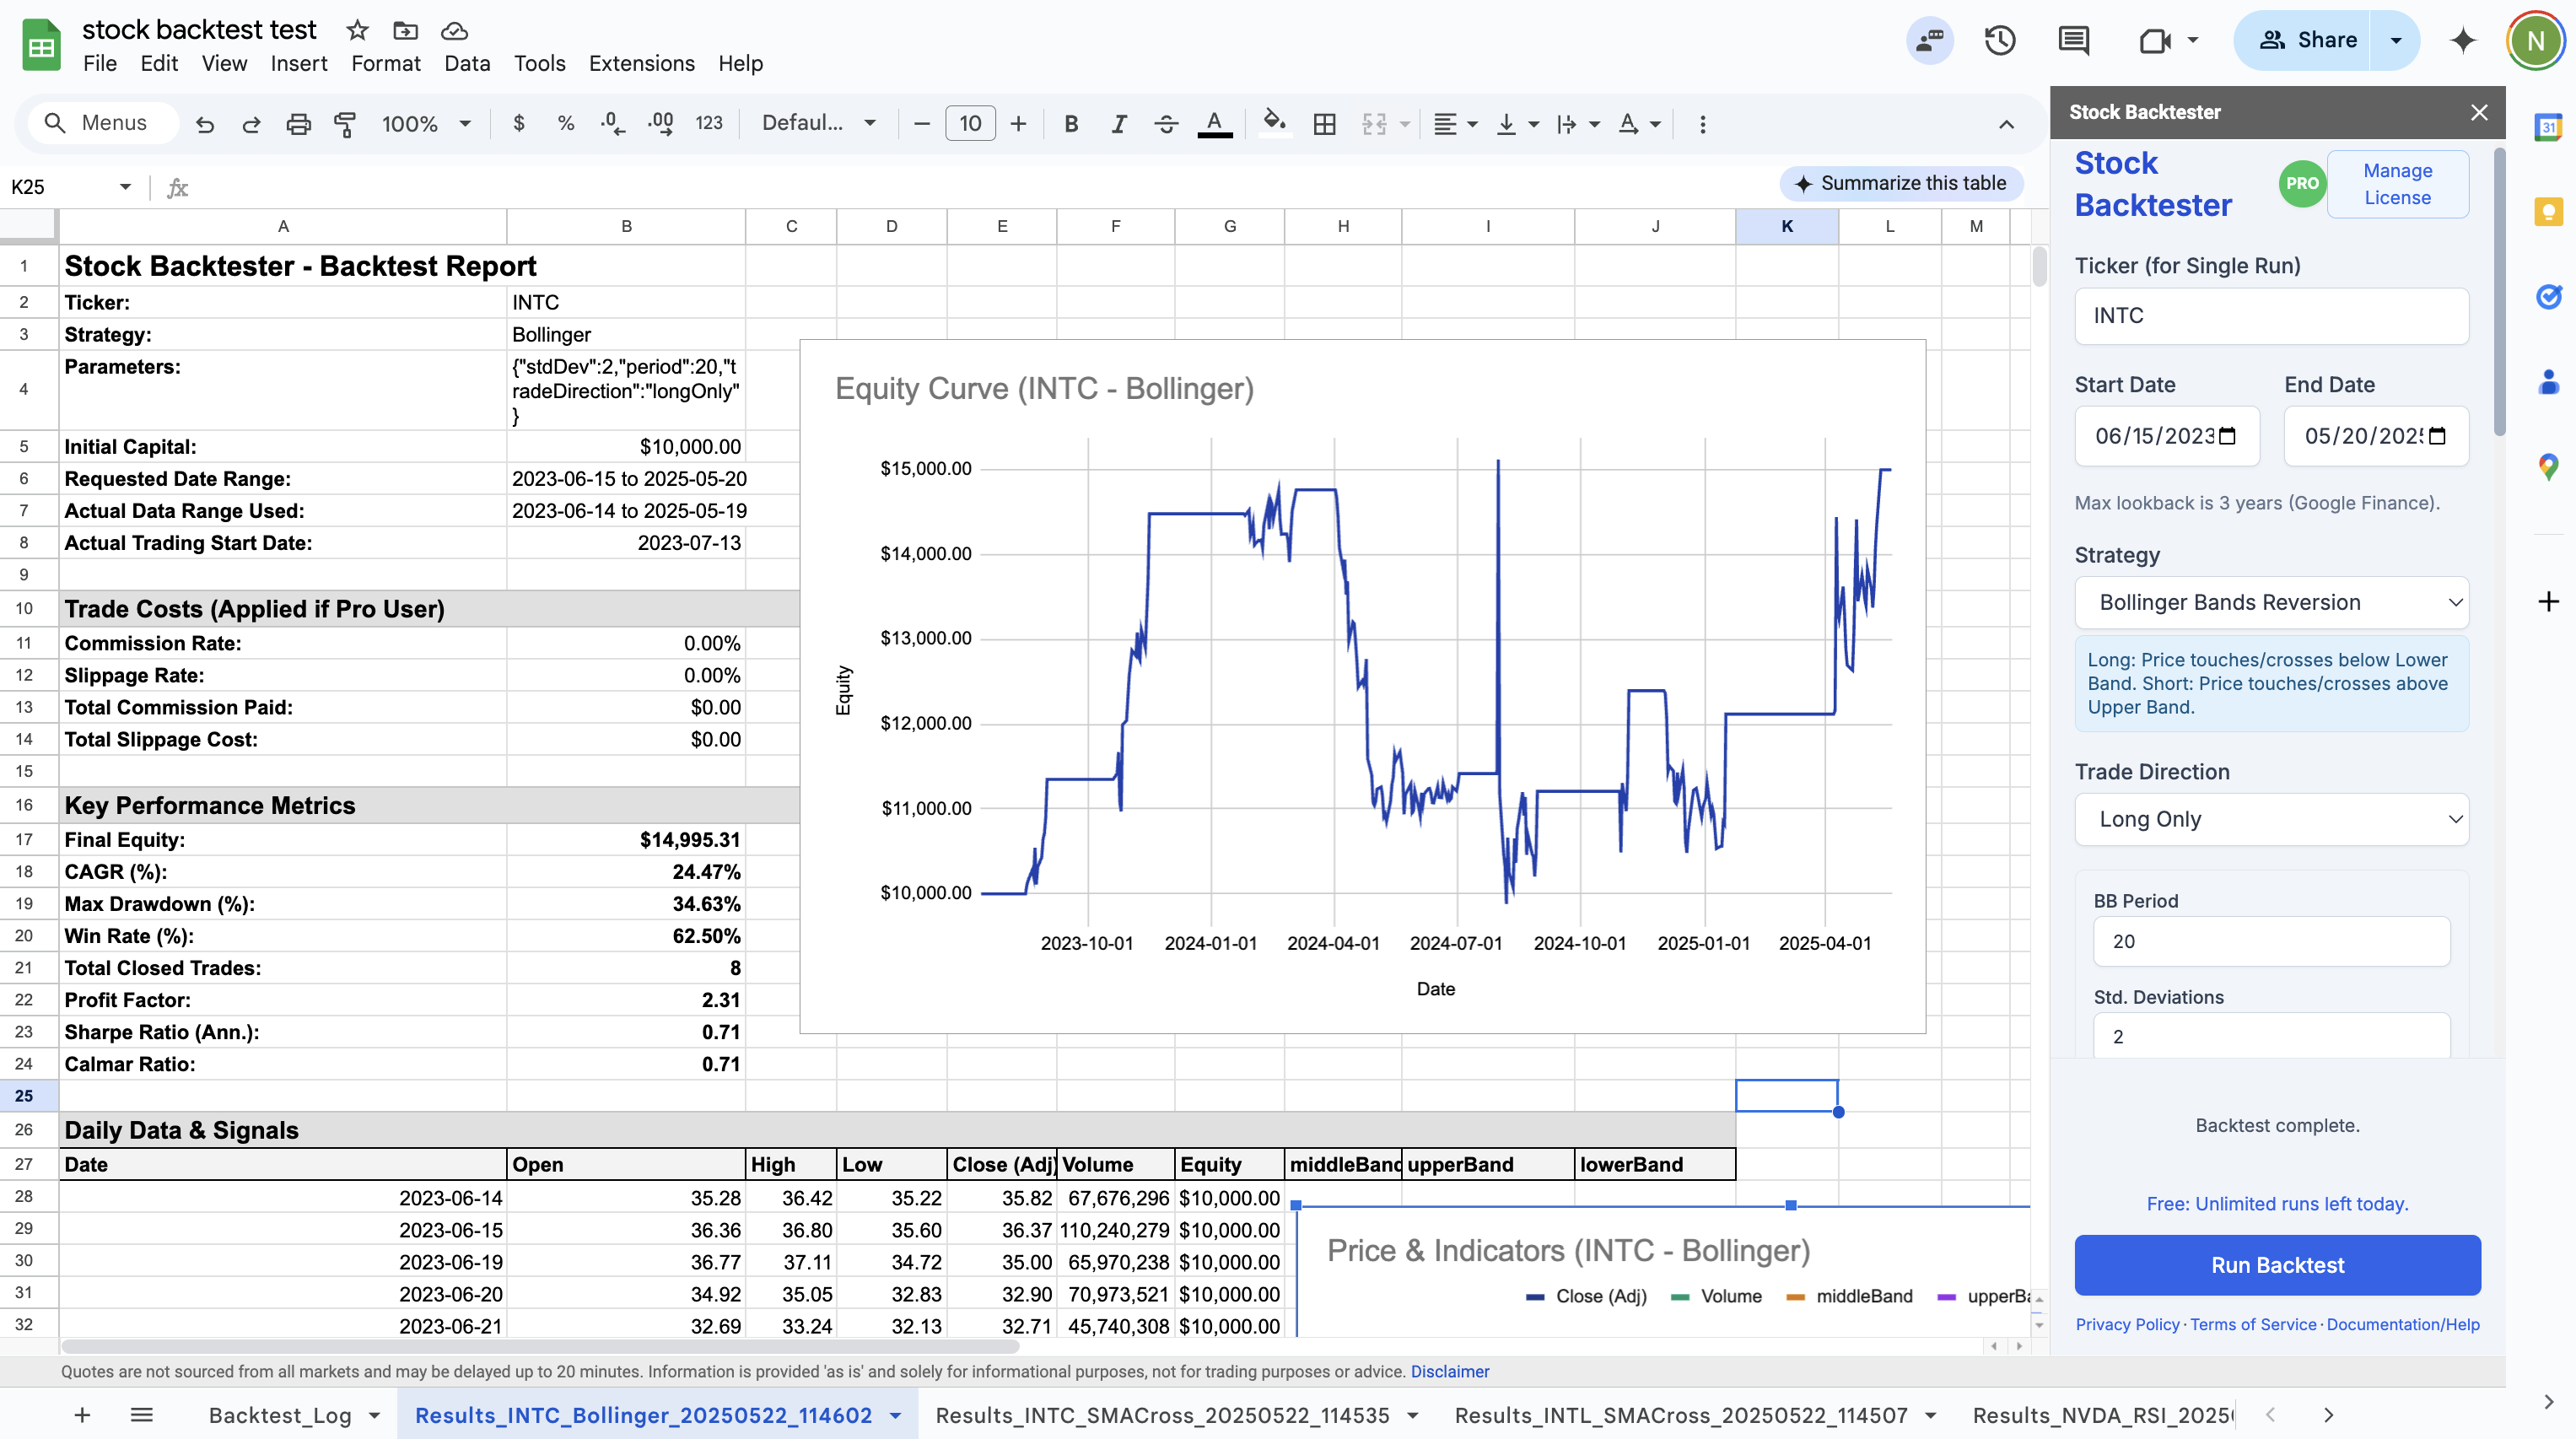
Task: Click the fill color bucket icon
Action: pos(1273,124)
